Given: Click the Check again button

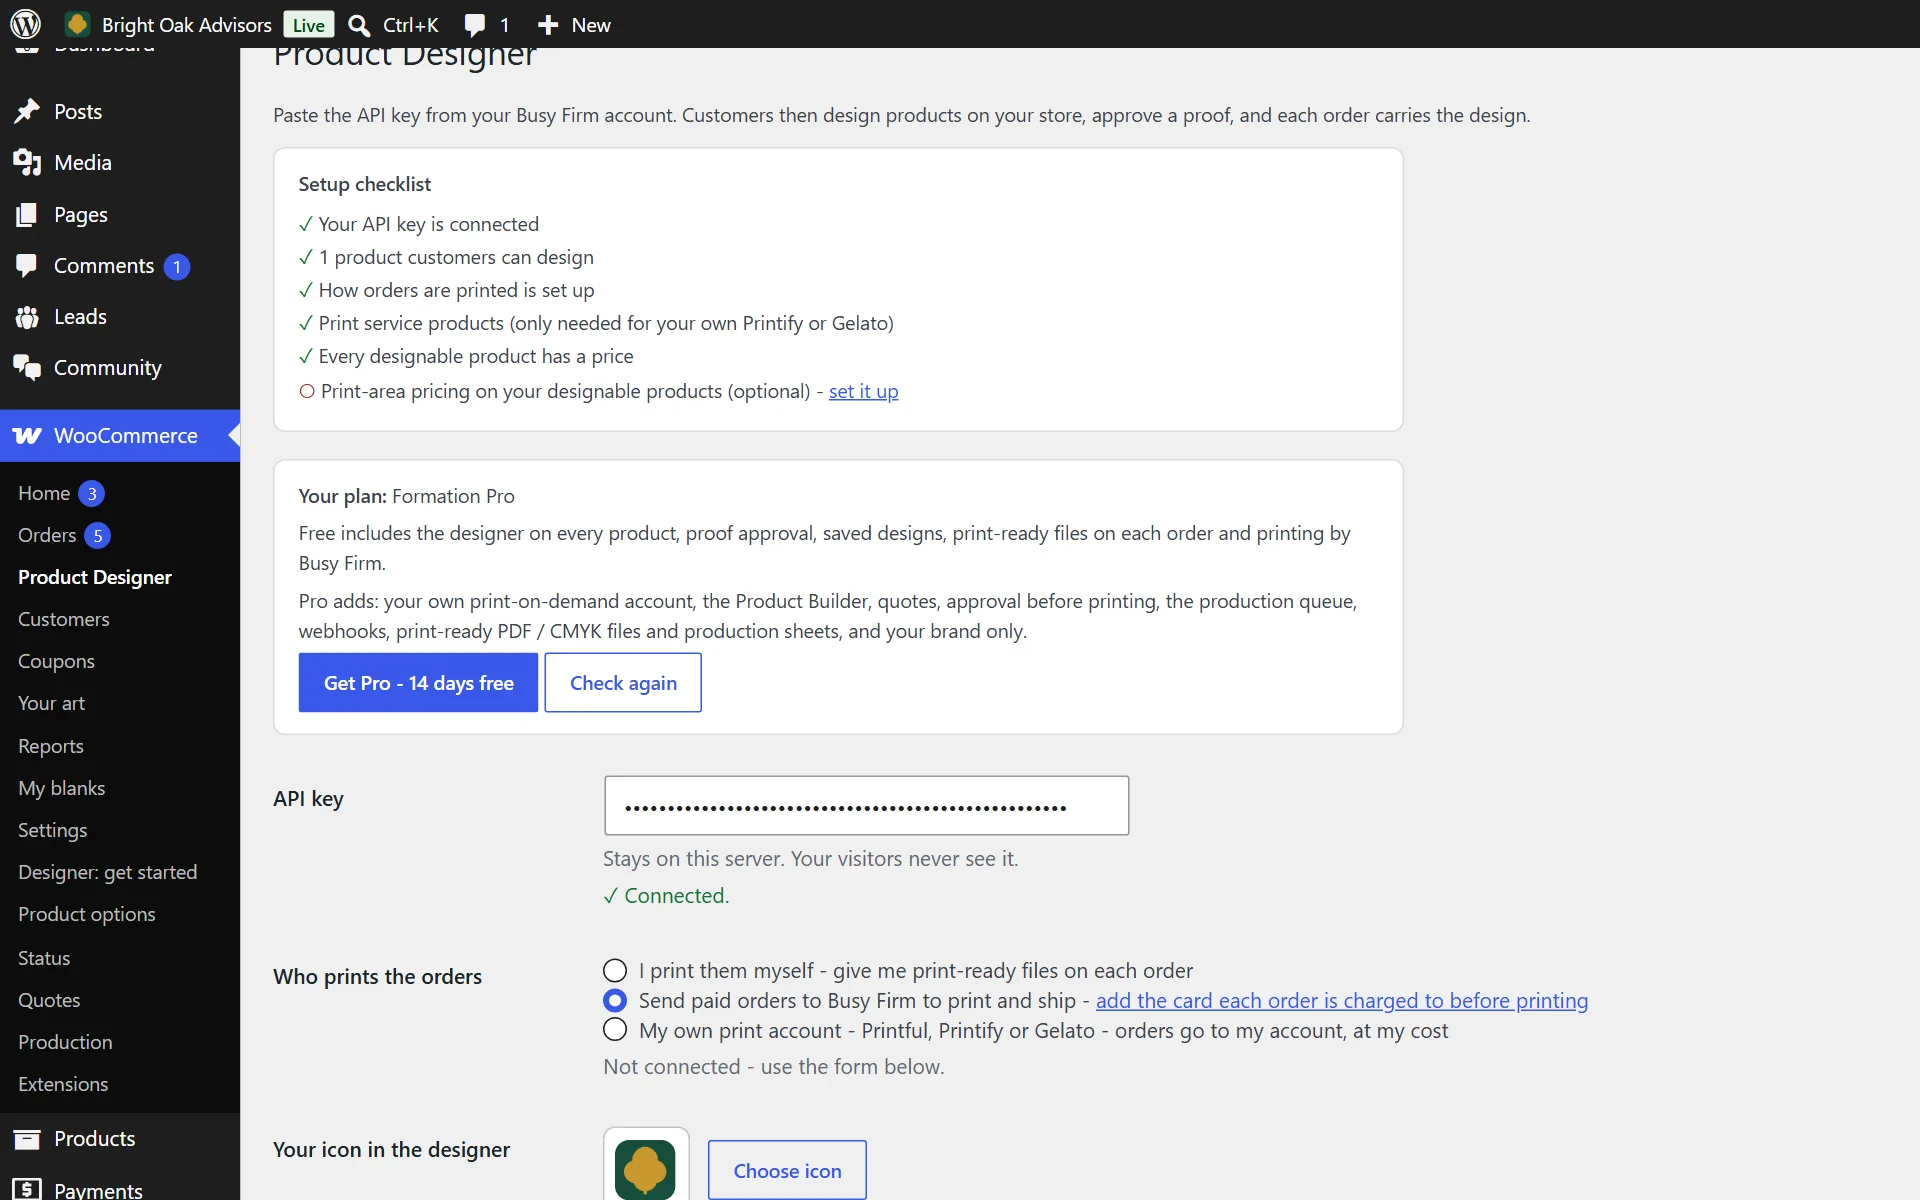Looking at the screenshot, I should pos(623,683).
